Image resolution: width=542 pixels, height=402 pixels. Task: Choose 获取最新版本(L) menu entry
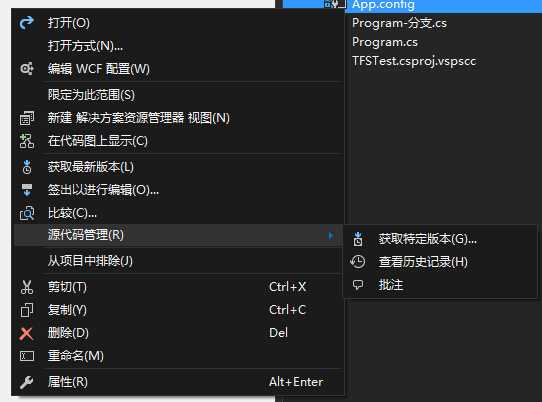pyautogui.click(x=178, y=167)
